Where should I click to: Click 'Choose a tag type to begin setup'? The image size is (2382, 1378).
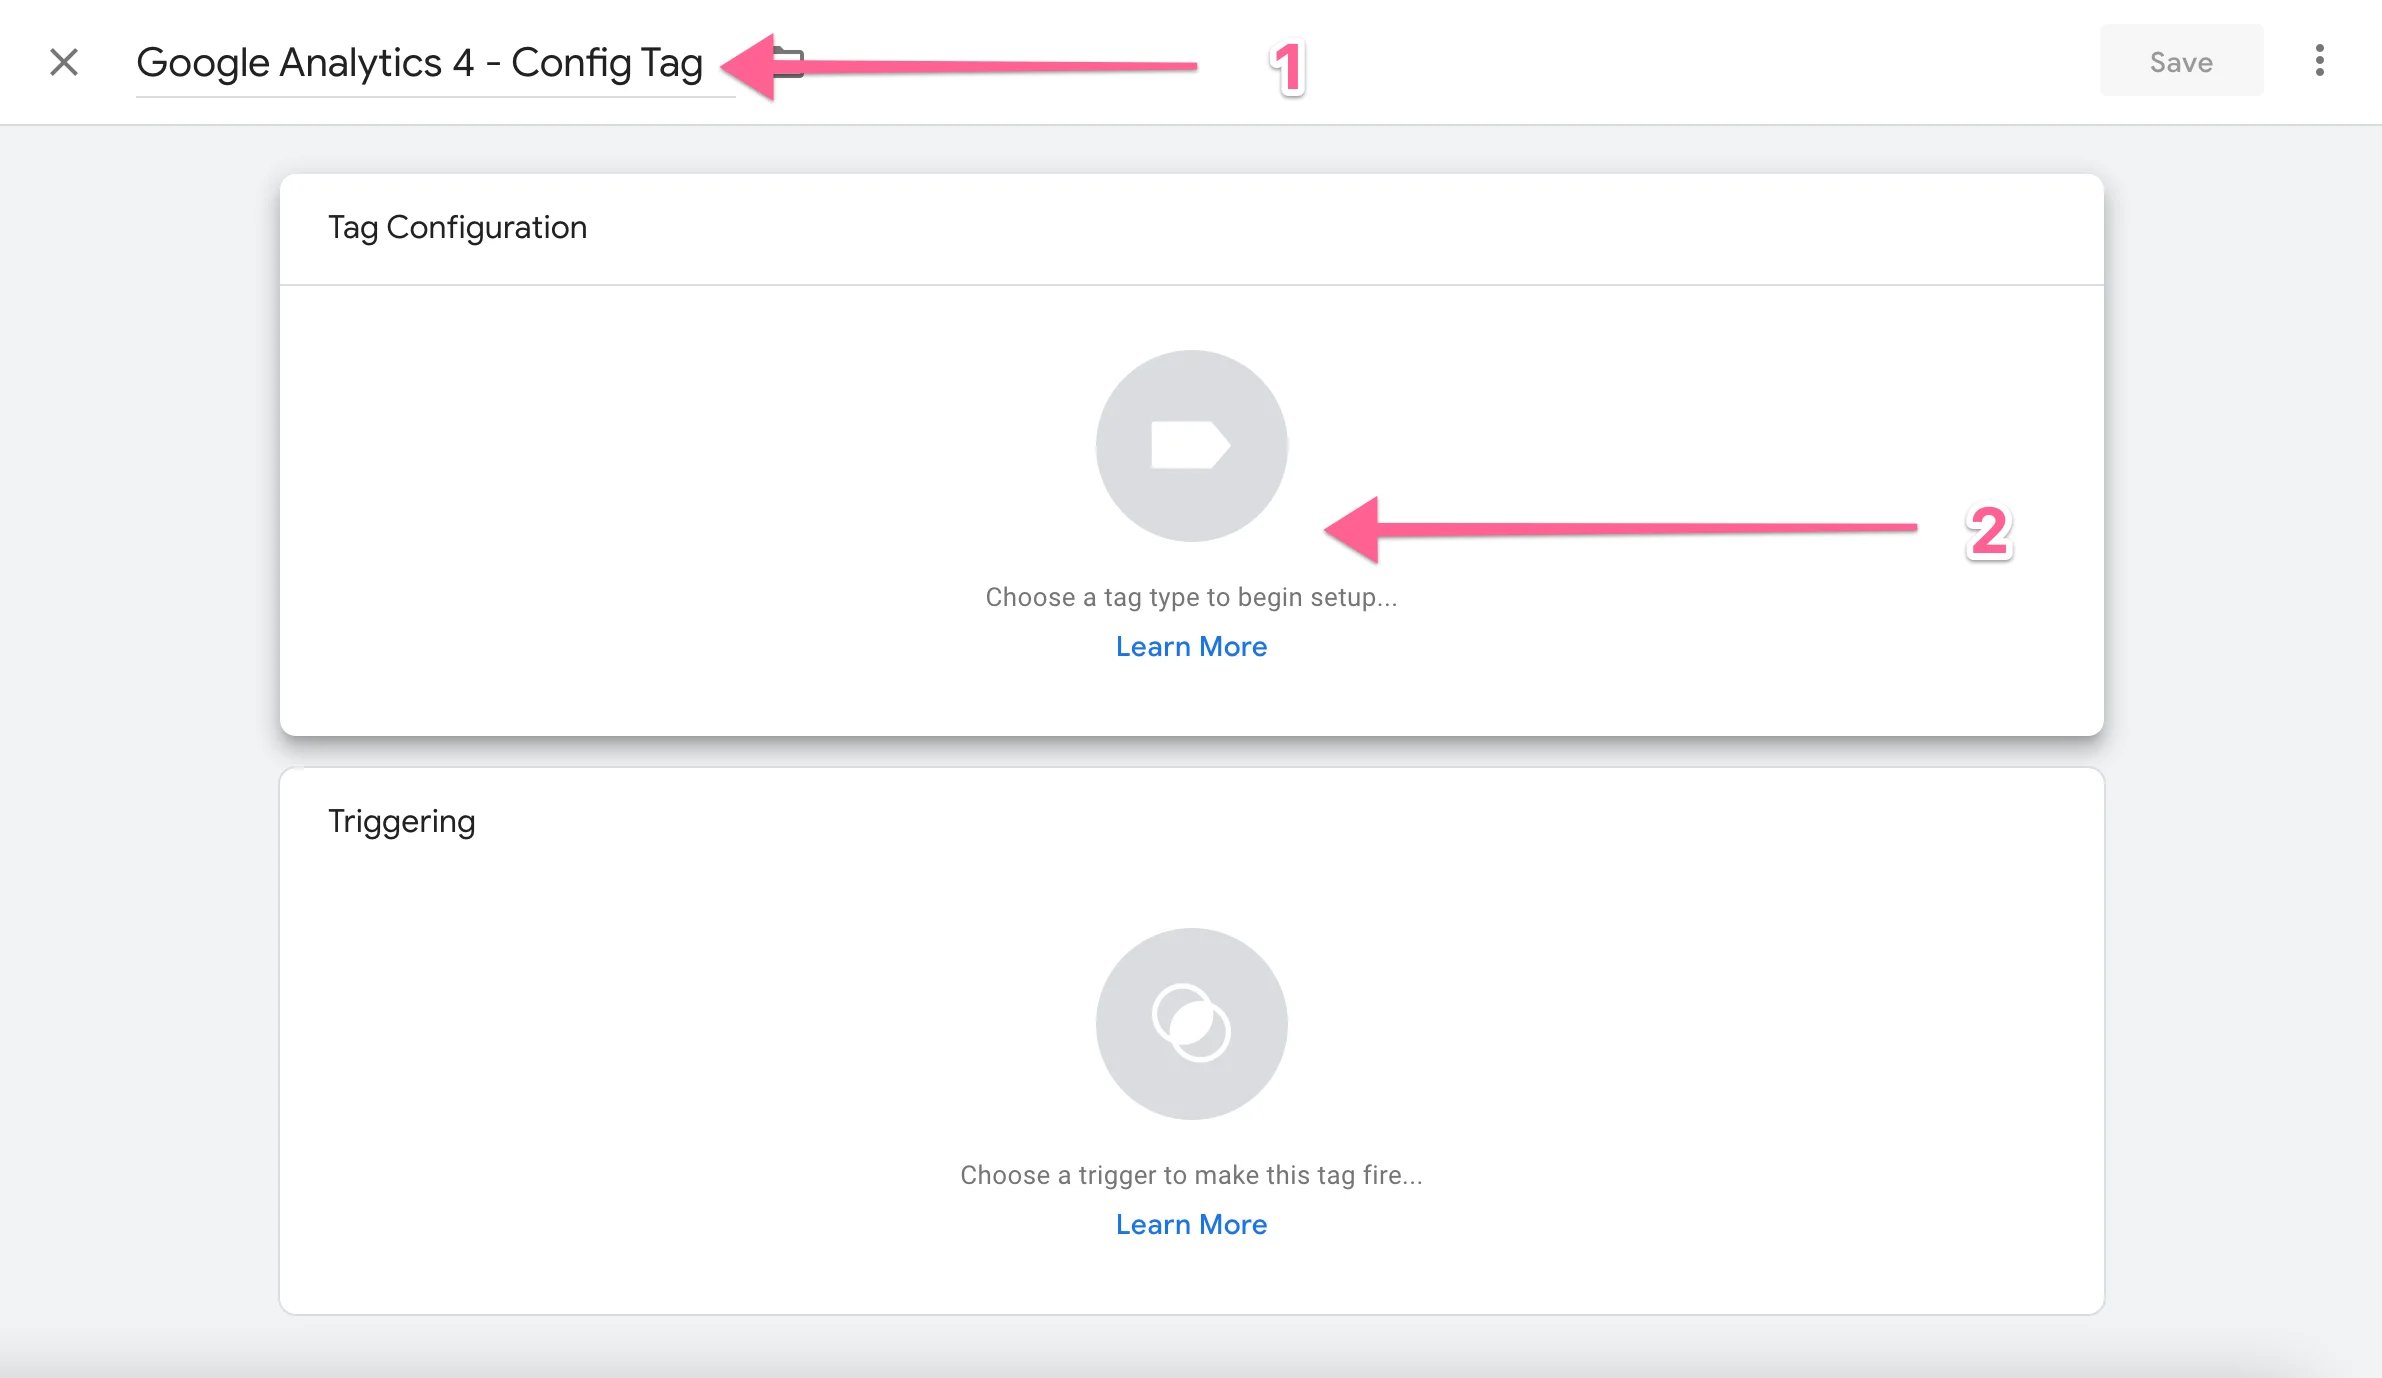[1191, 596]
